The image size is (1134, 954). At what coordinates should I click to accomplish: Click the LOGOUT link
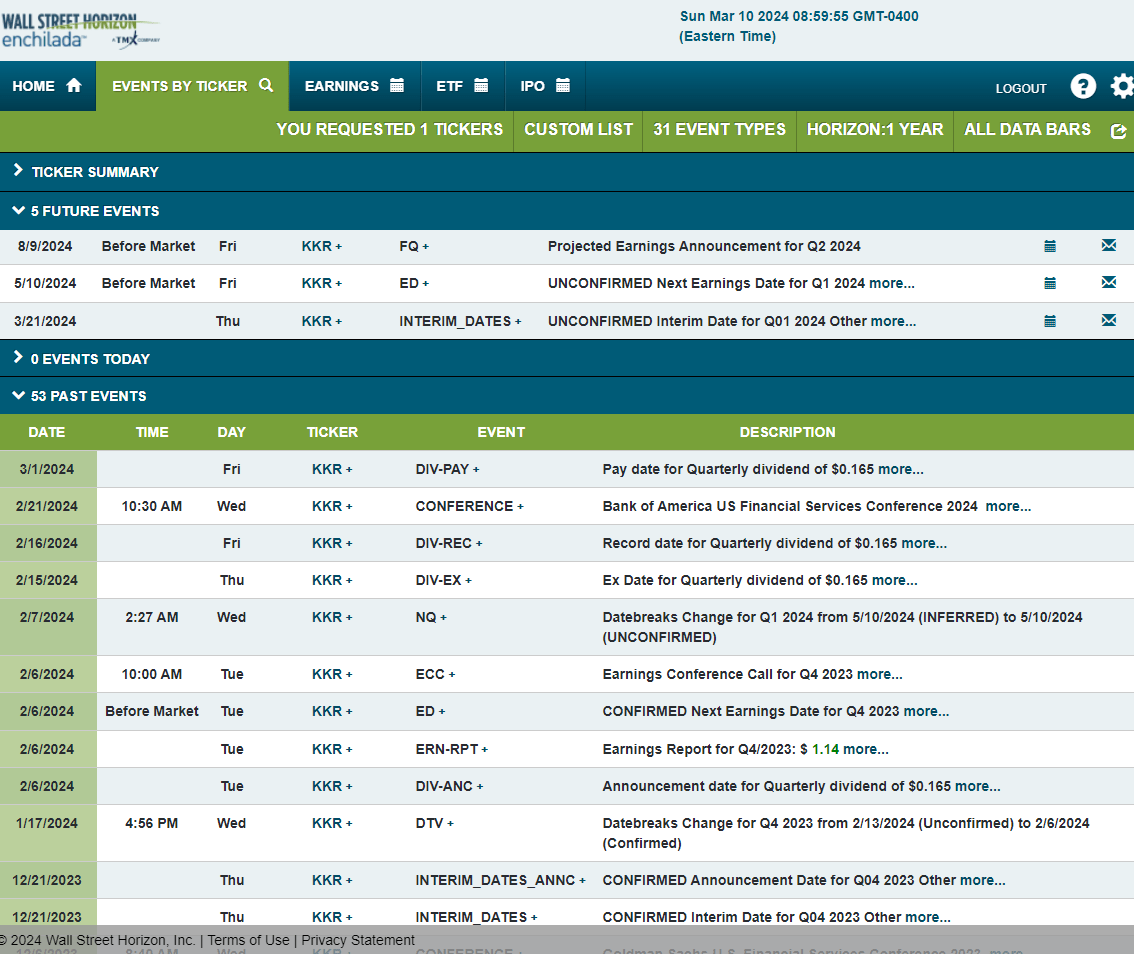[x=1021, y=88]
